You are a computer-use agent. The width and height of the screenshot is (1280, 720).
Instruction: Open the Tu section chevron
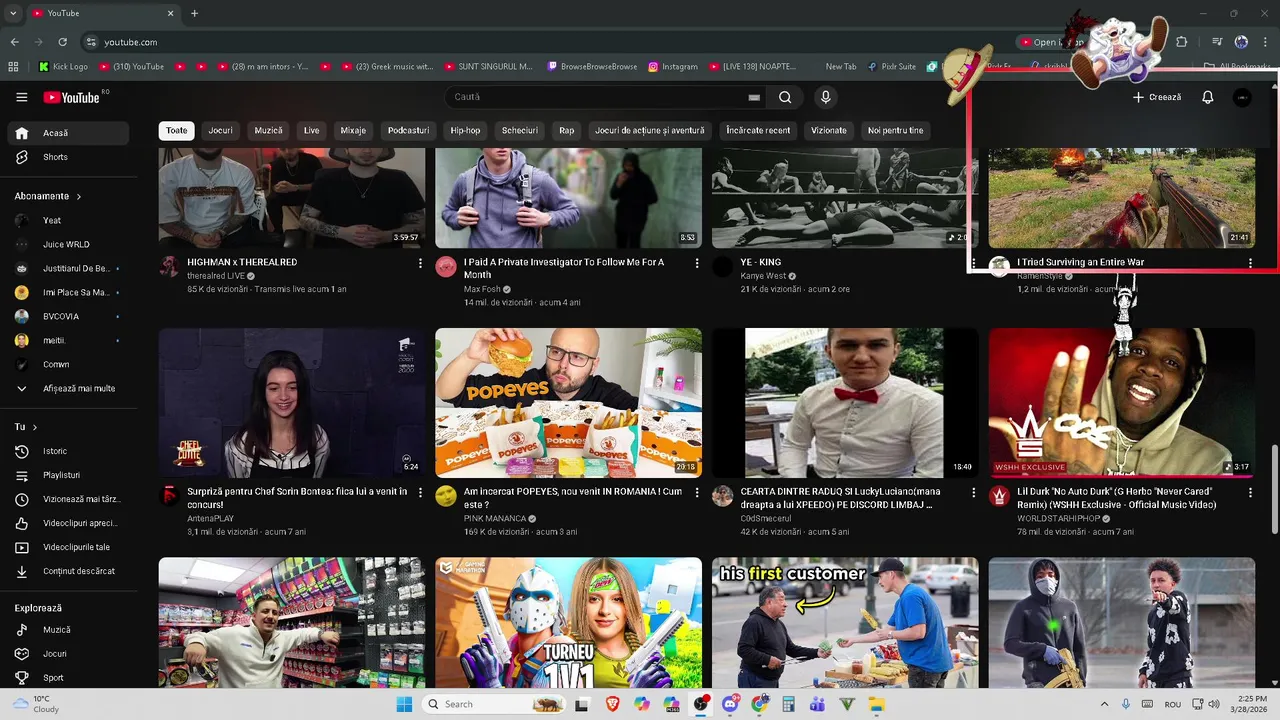[35, 427]
